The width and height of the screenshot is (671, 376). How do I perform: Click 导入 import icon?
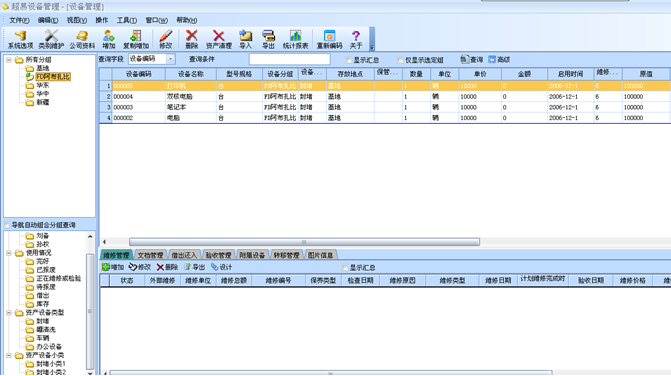pos(246,39)
